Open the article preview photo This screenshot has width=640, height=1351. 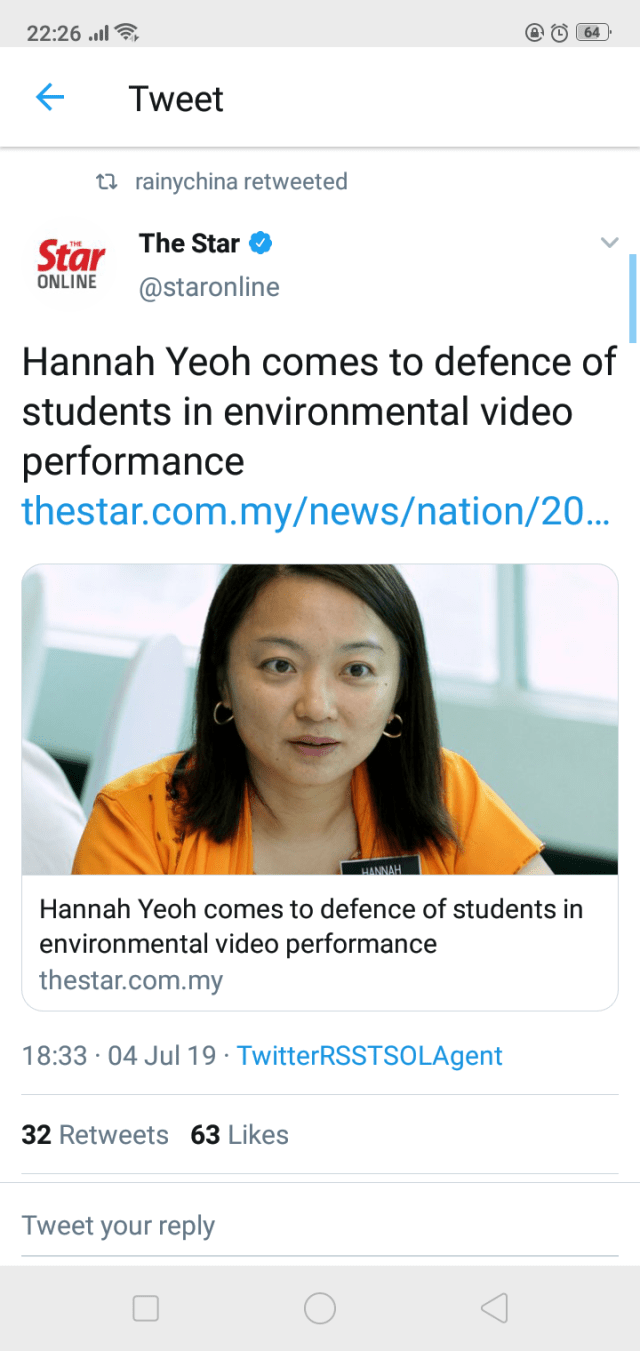(320, 720)
